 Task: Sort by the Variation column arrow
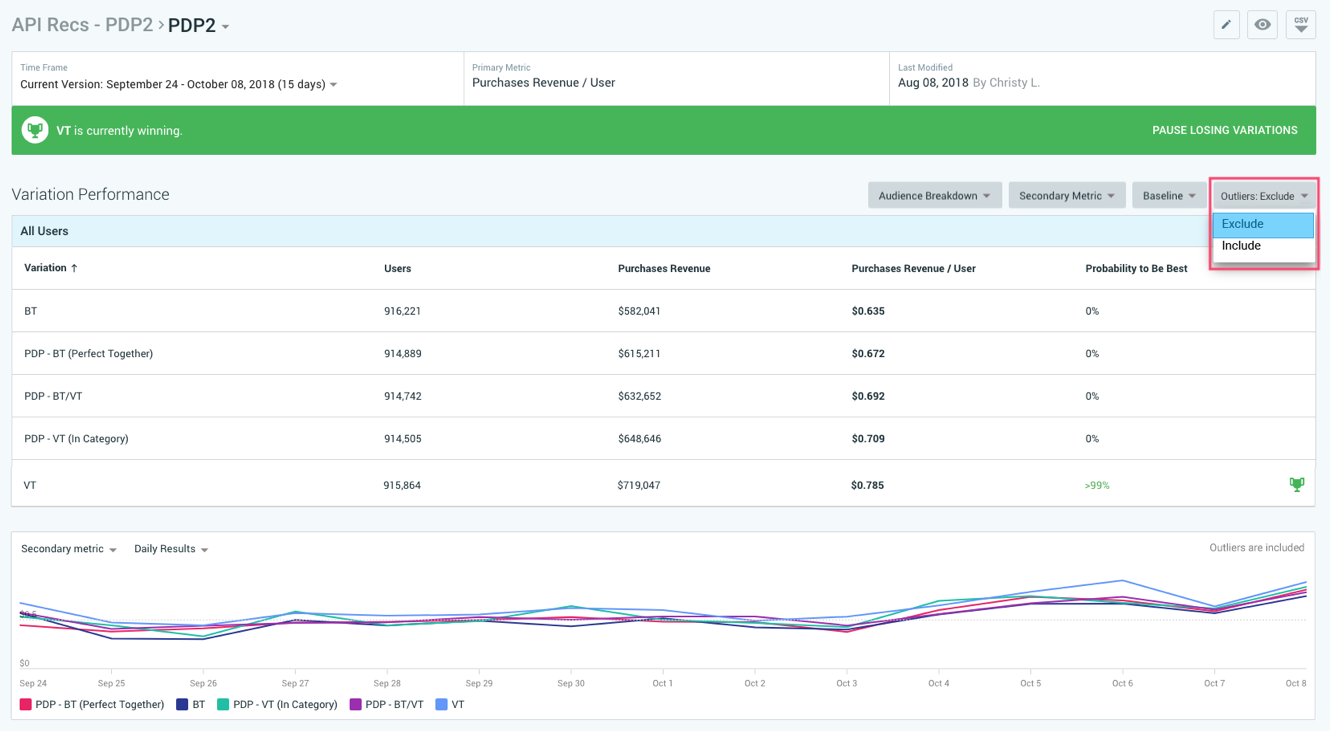tap(74, 268)
